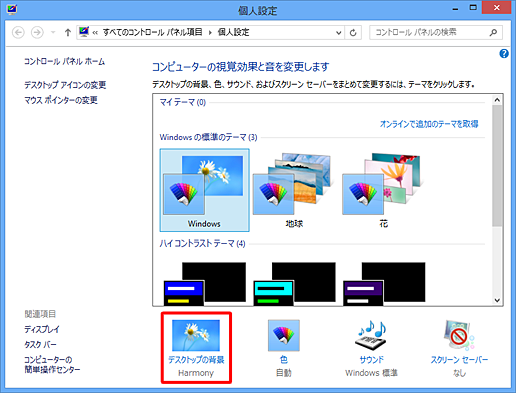Viewport: 516px width, 393px height.
Task: Select the cyan high contrast theme
Action: (x=294, y=283)
